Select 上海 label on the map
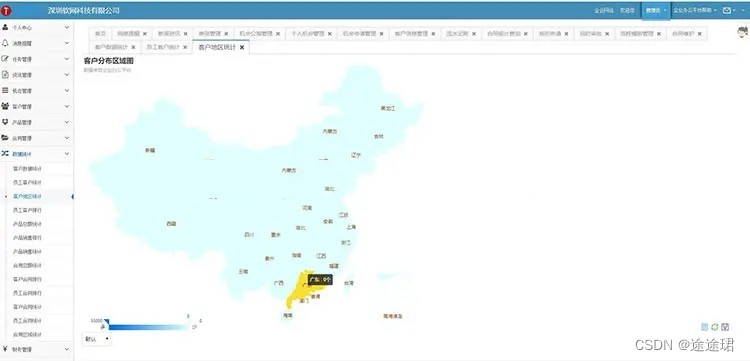 [x=351, y=227]
